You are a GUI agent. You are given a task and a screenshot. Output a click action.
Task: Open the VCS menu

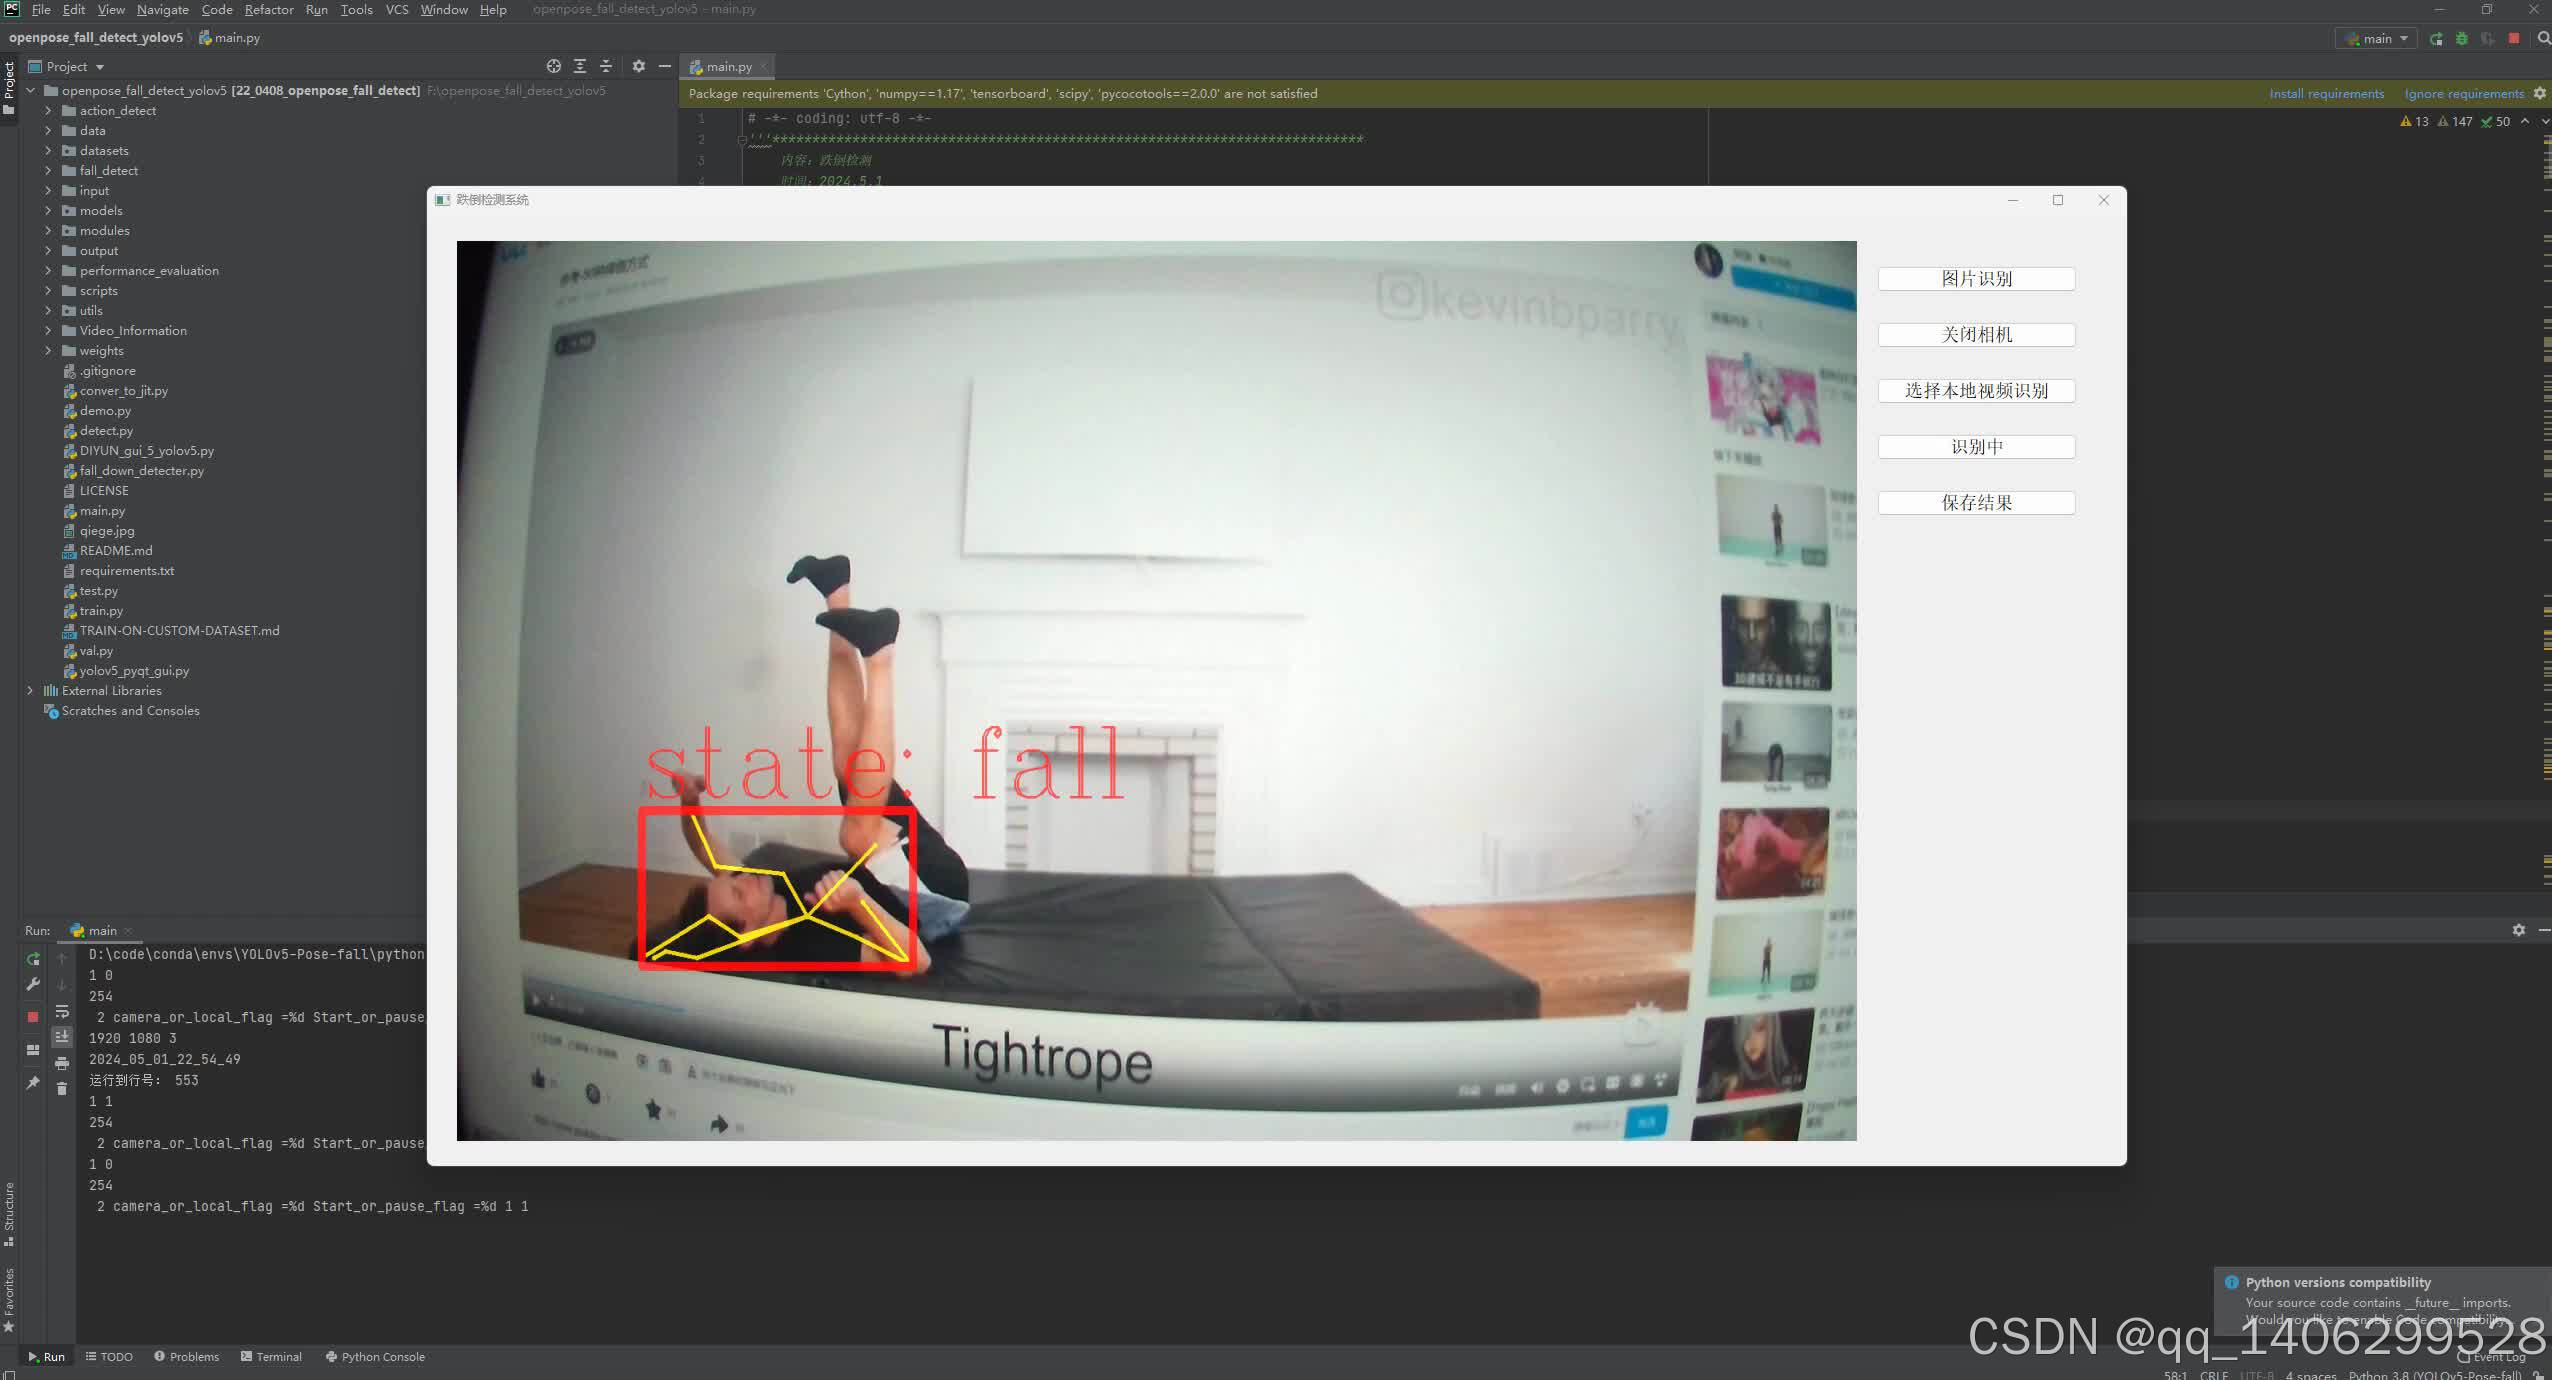(397, 10)
